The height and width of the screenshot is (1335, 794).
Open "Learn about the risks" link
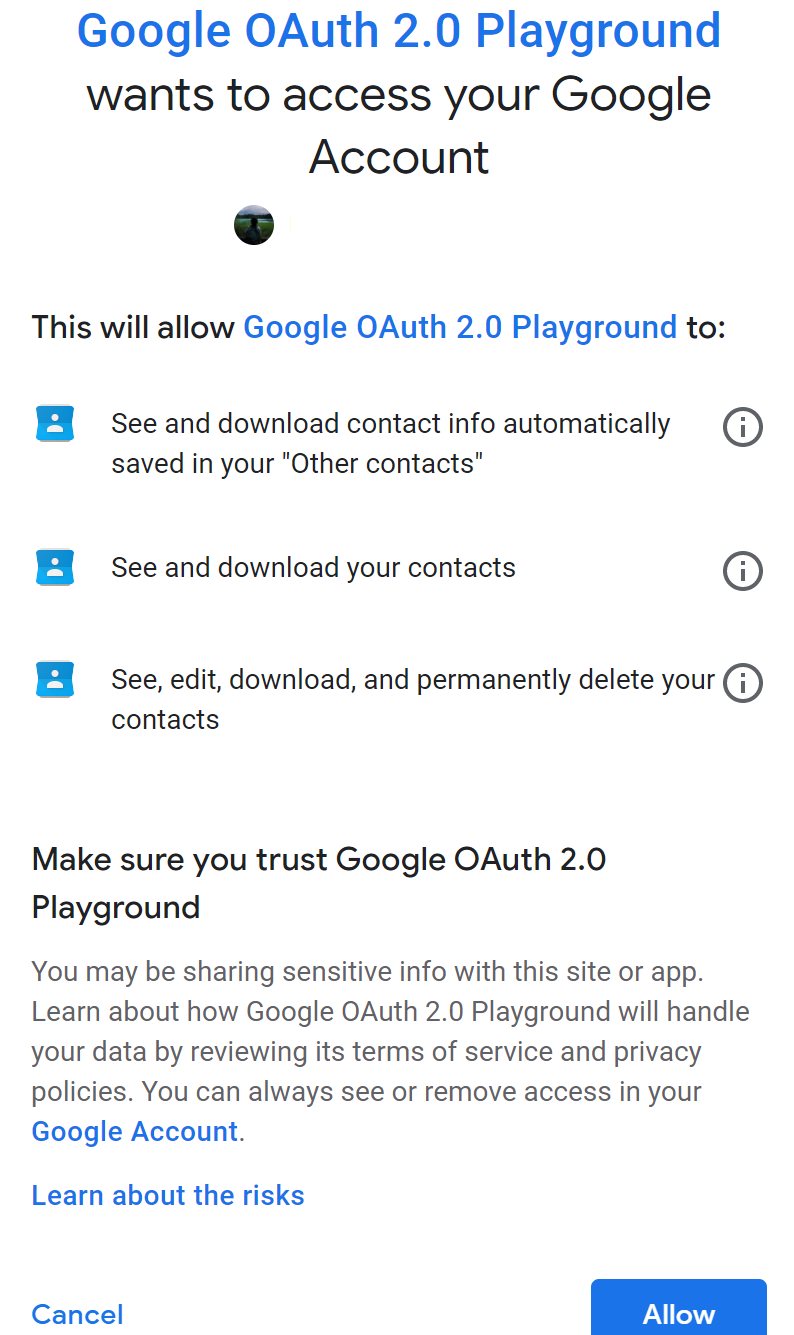[168, 1195]
